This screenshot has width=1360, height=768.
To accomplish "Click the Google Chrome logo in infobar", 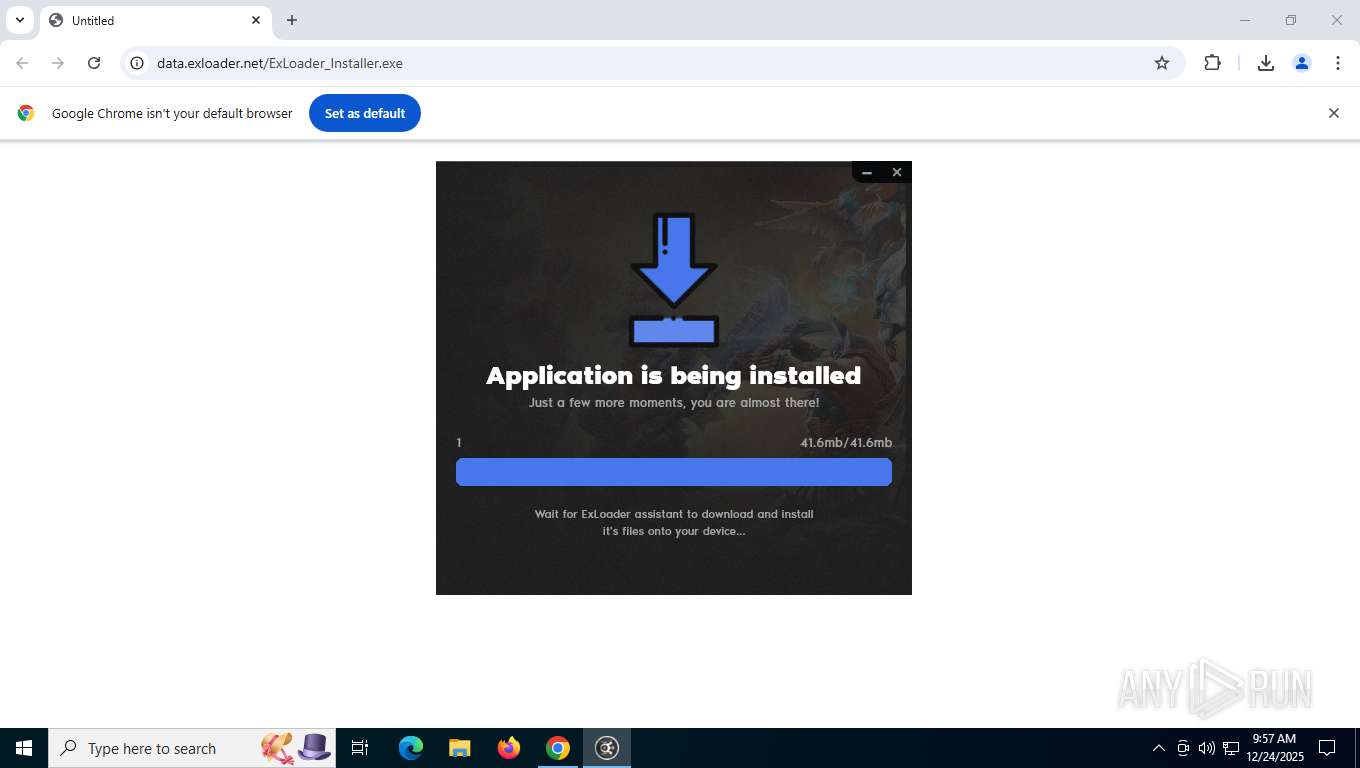I will [26, 113].
